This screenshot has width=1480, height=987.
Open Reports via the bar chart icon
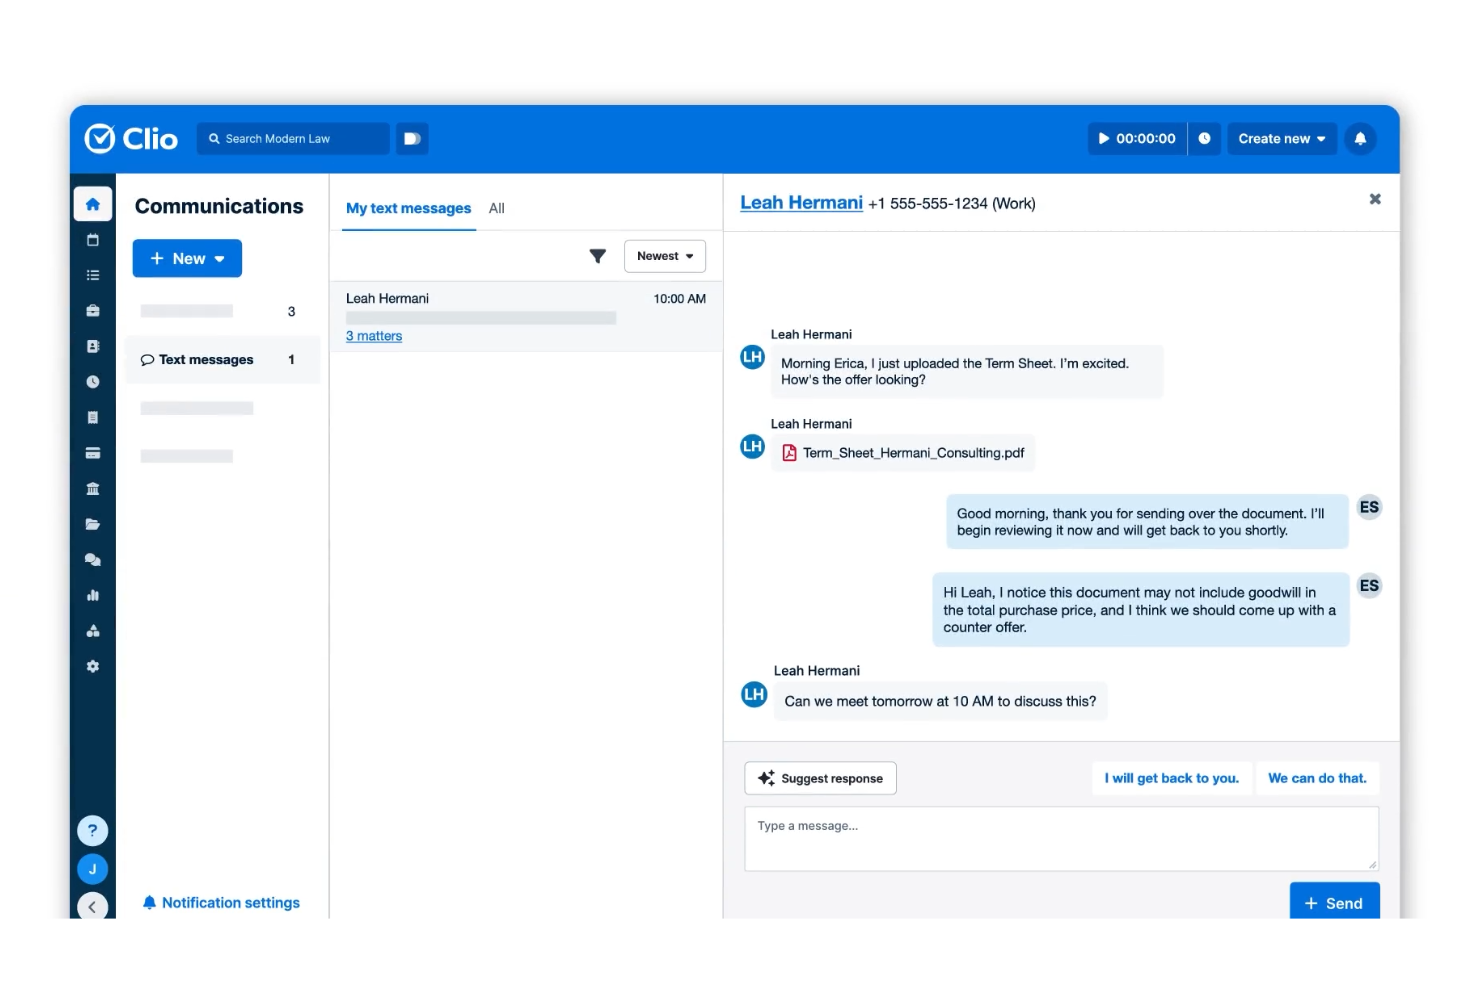pos(92,595)
